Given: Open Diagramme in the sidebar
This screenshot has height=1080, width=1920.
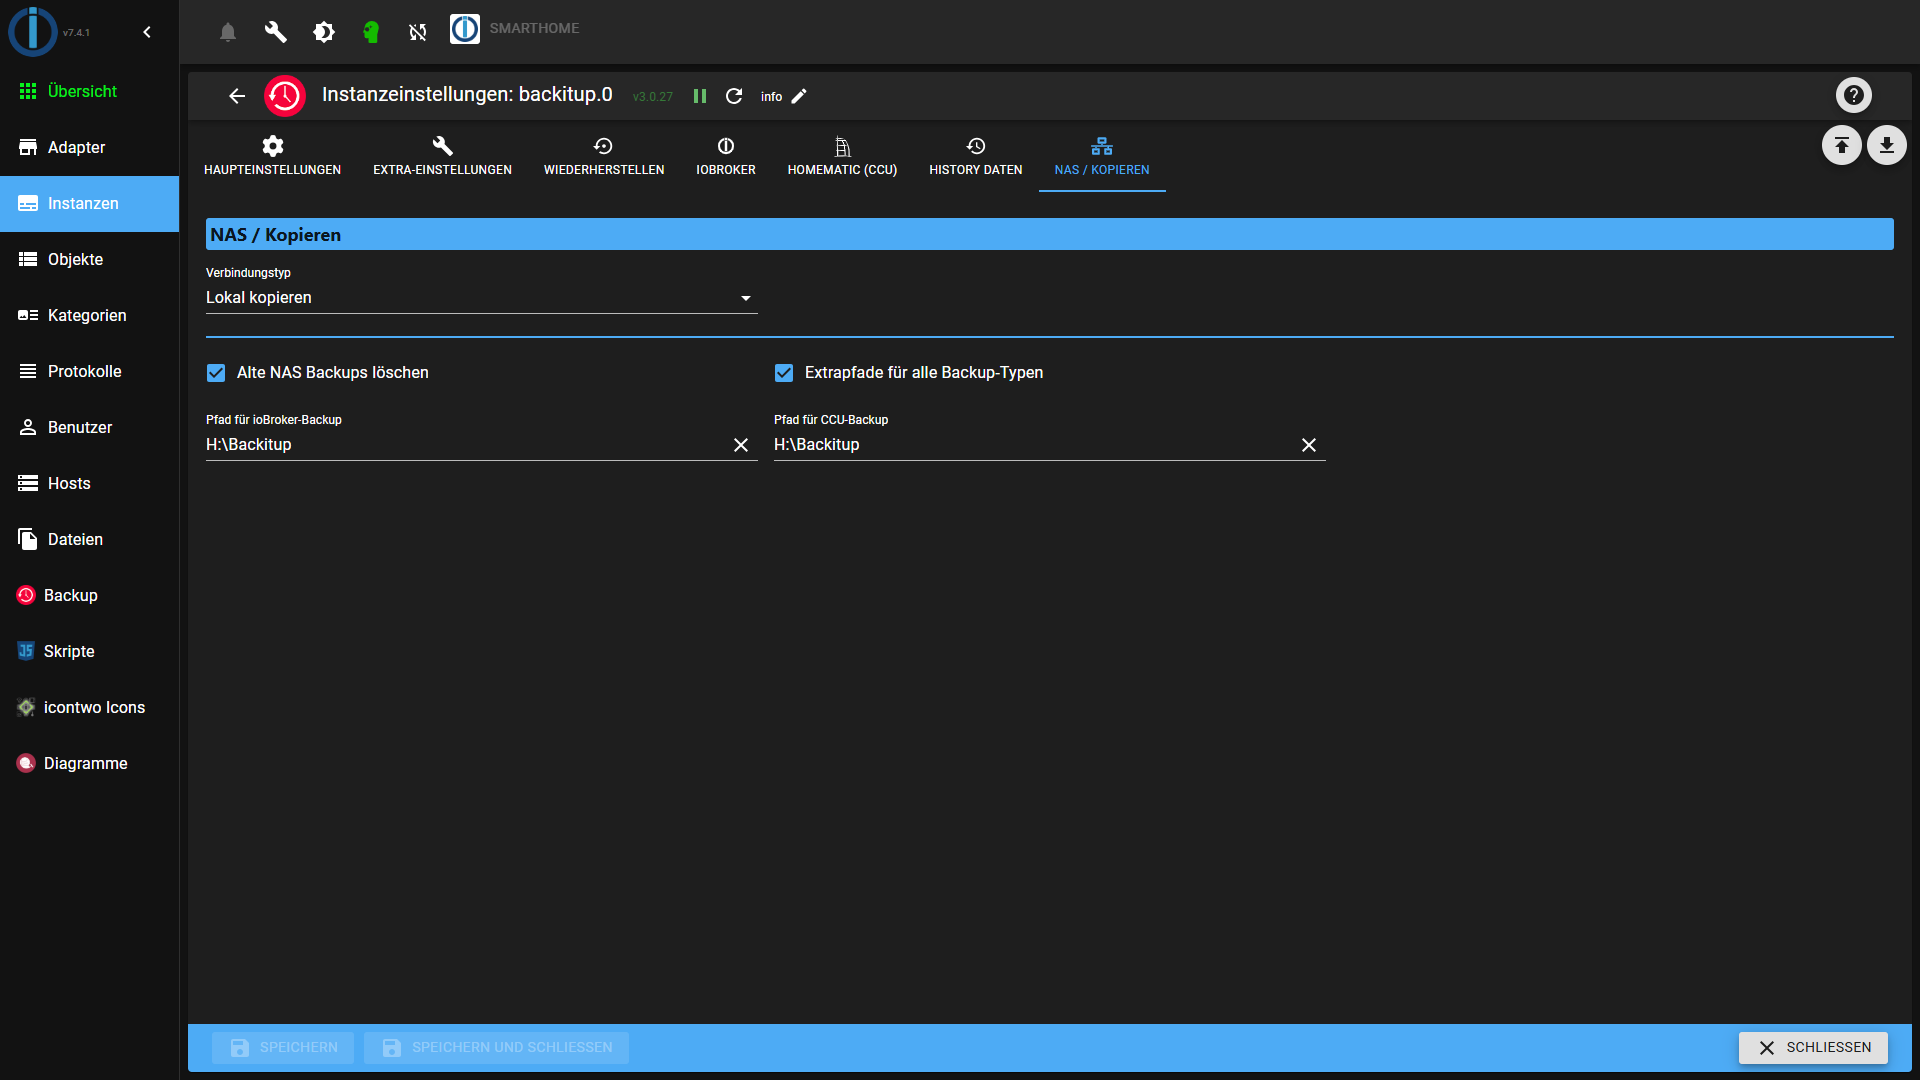Looking at the screenshot, I should tap(90, 764).
